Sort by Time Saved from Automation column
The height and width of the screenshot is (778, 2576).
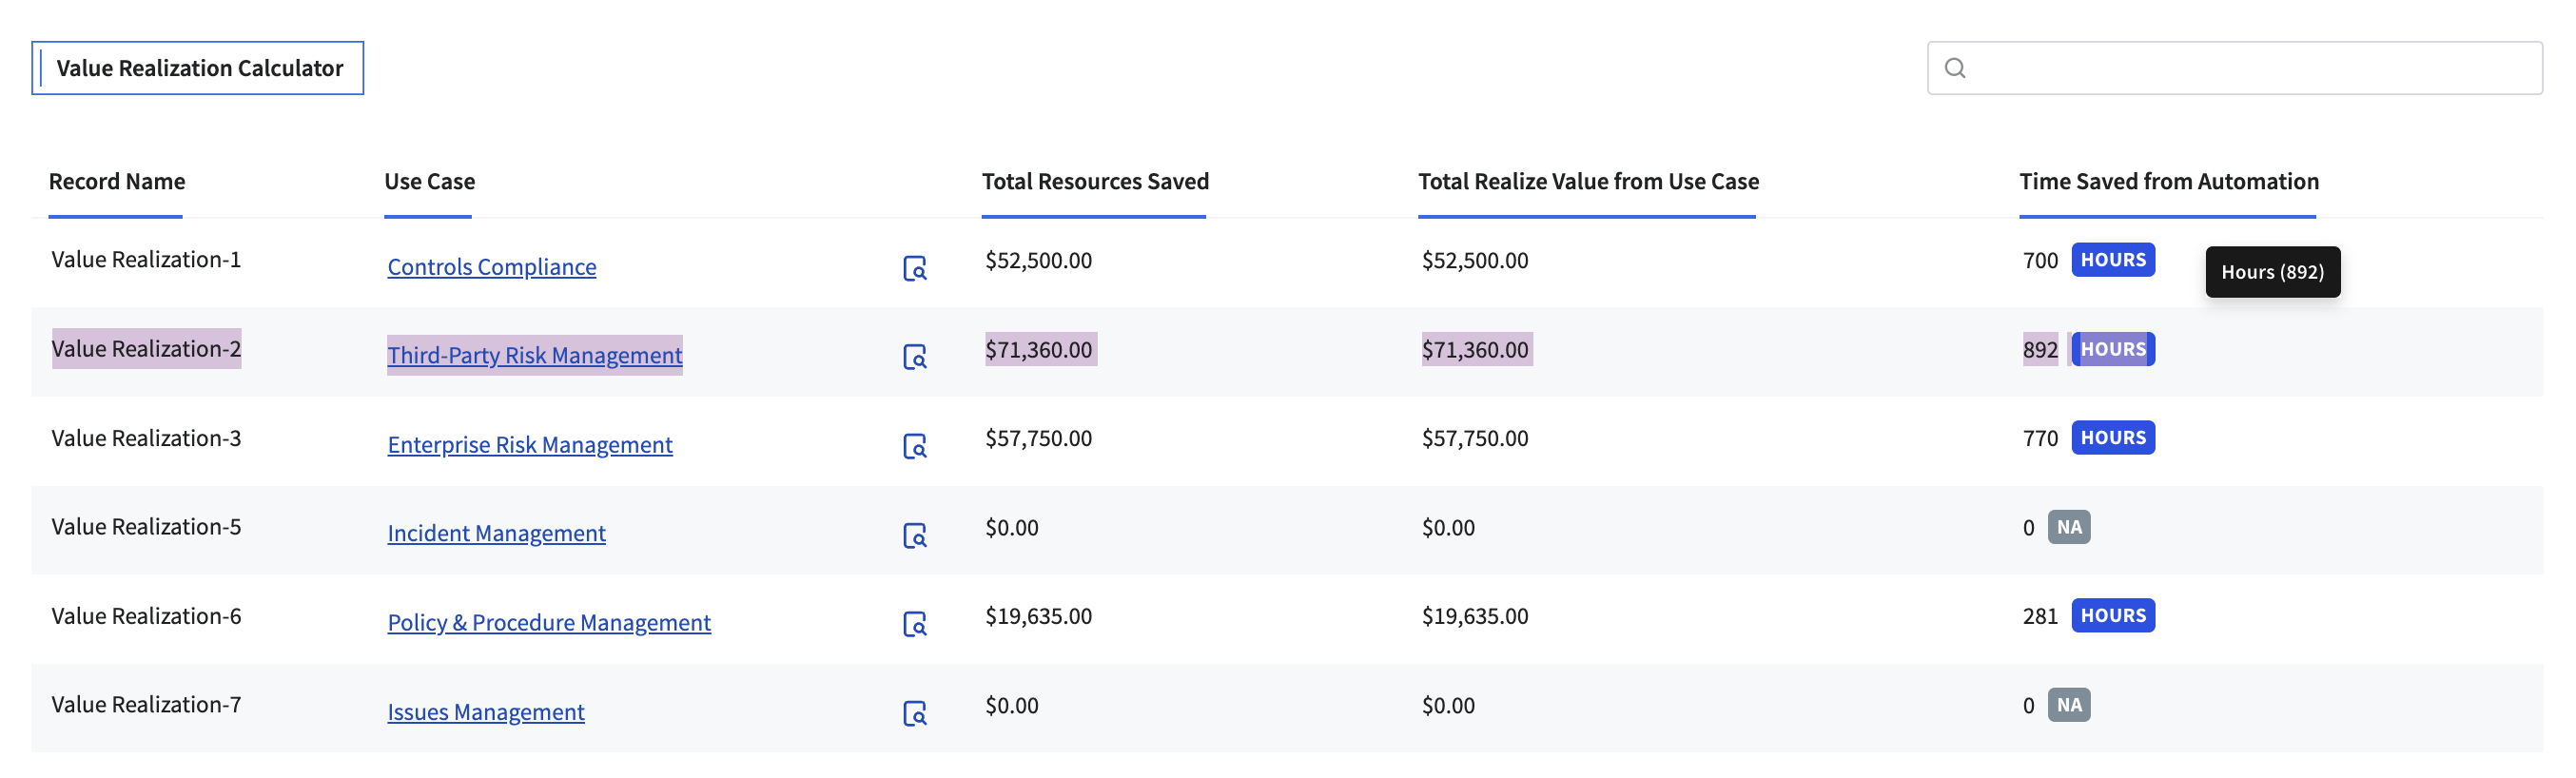tap(2168, 181)
